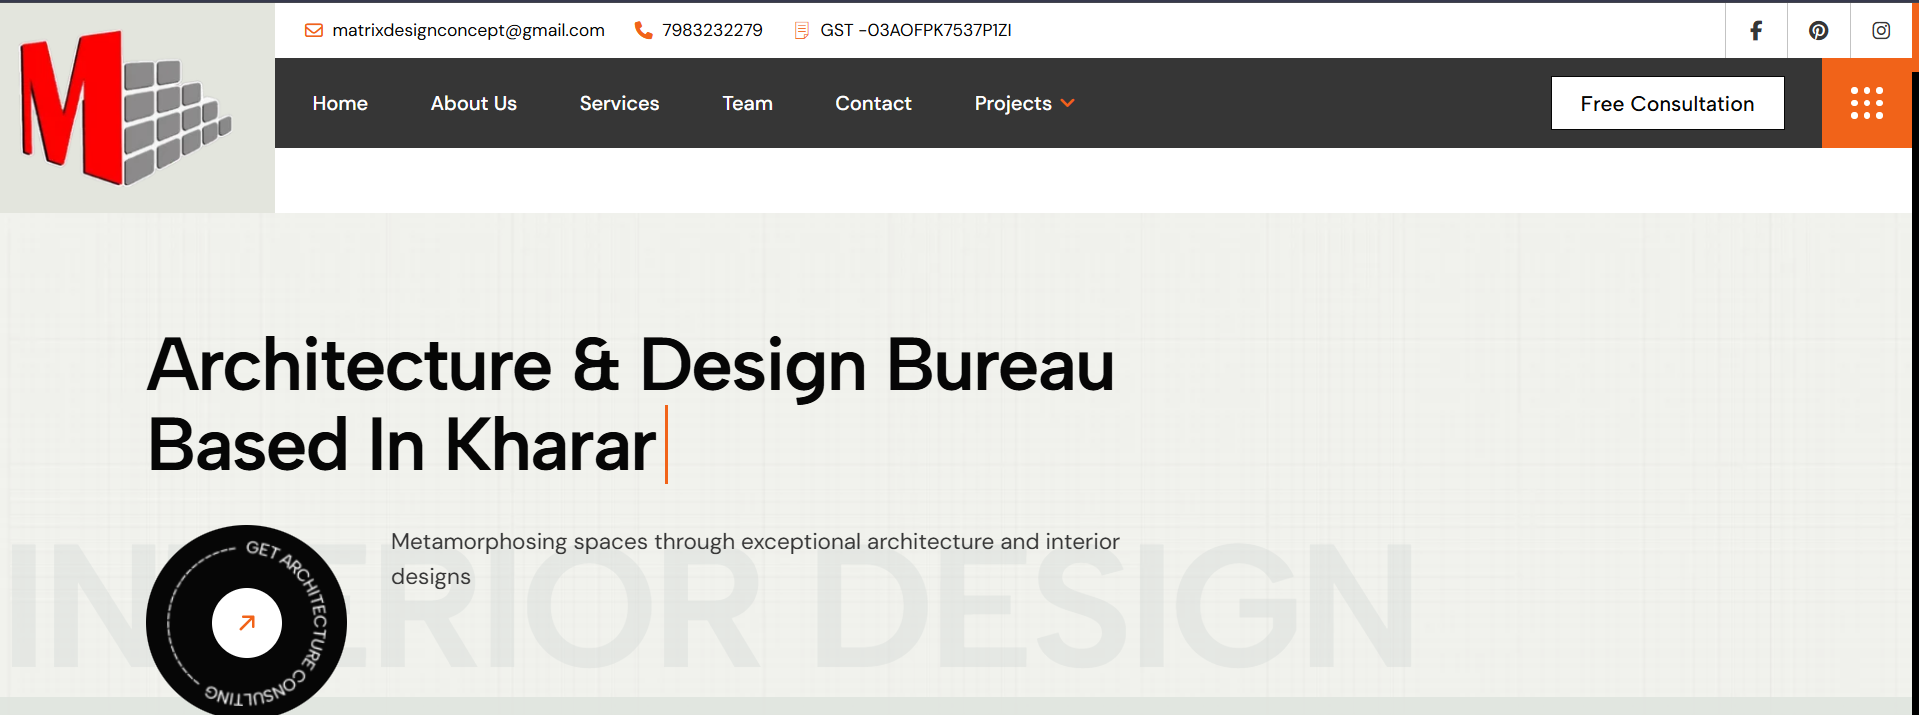Viewport: 1919px width, 715px height.
Task: Click the GST document icon
Action: 801,31
